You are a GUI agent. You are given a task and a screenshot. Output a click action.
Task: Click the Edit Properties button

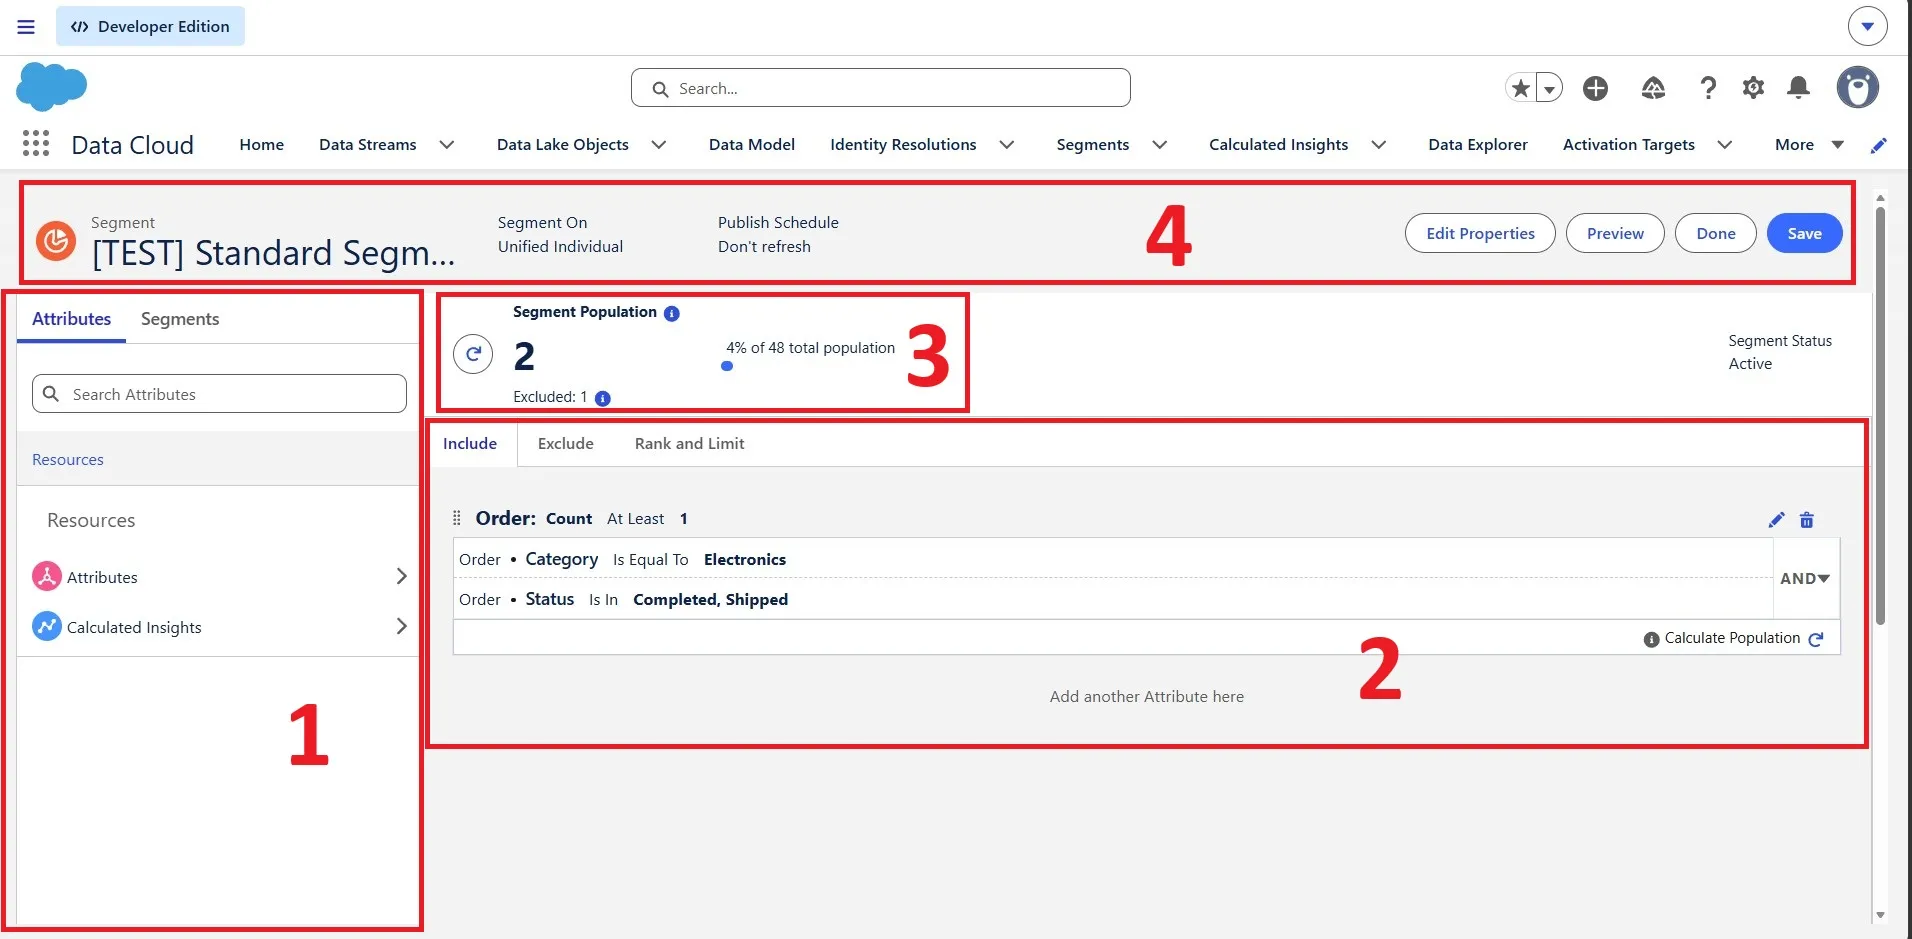point(1480,233)
